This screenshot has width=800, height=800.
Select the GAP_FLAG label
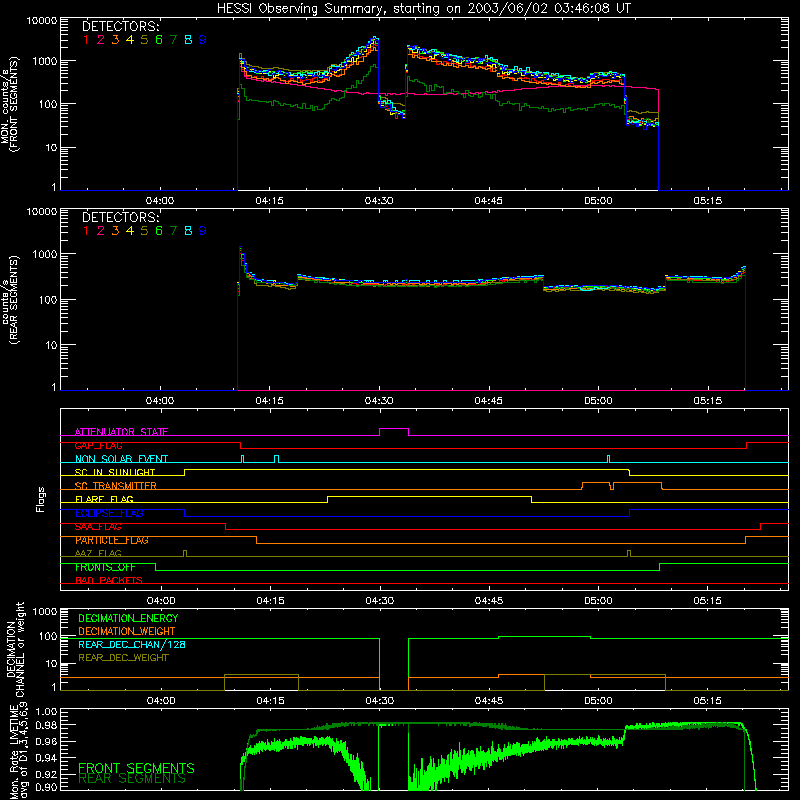(x=98, y=445)
